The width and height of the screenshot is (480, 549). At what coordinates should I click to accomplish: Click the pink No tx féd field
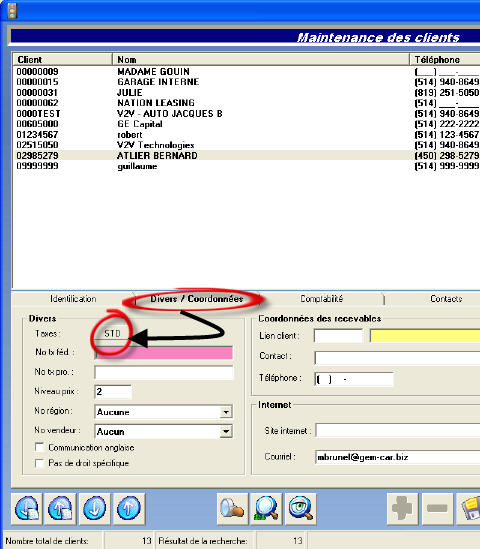tap(164, 353)
